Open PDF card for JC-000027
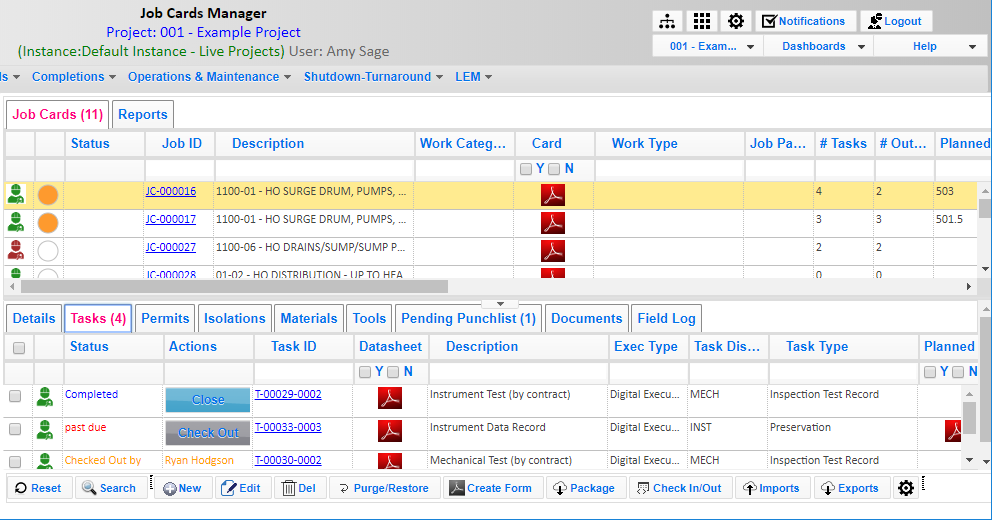The width and height of the screenshot is (992, 520). point(553,251)
